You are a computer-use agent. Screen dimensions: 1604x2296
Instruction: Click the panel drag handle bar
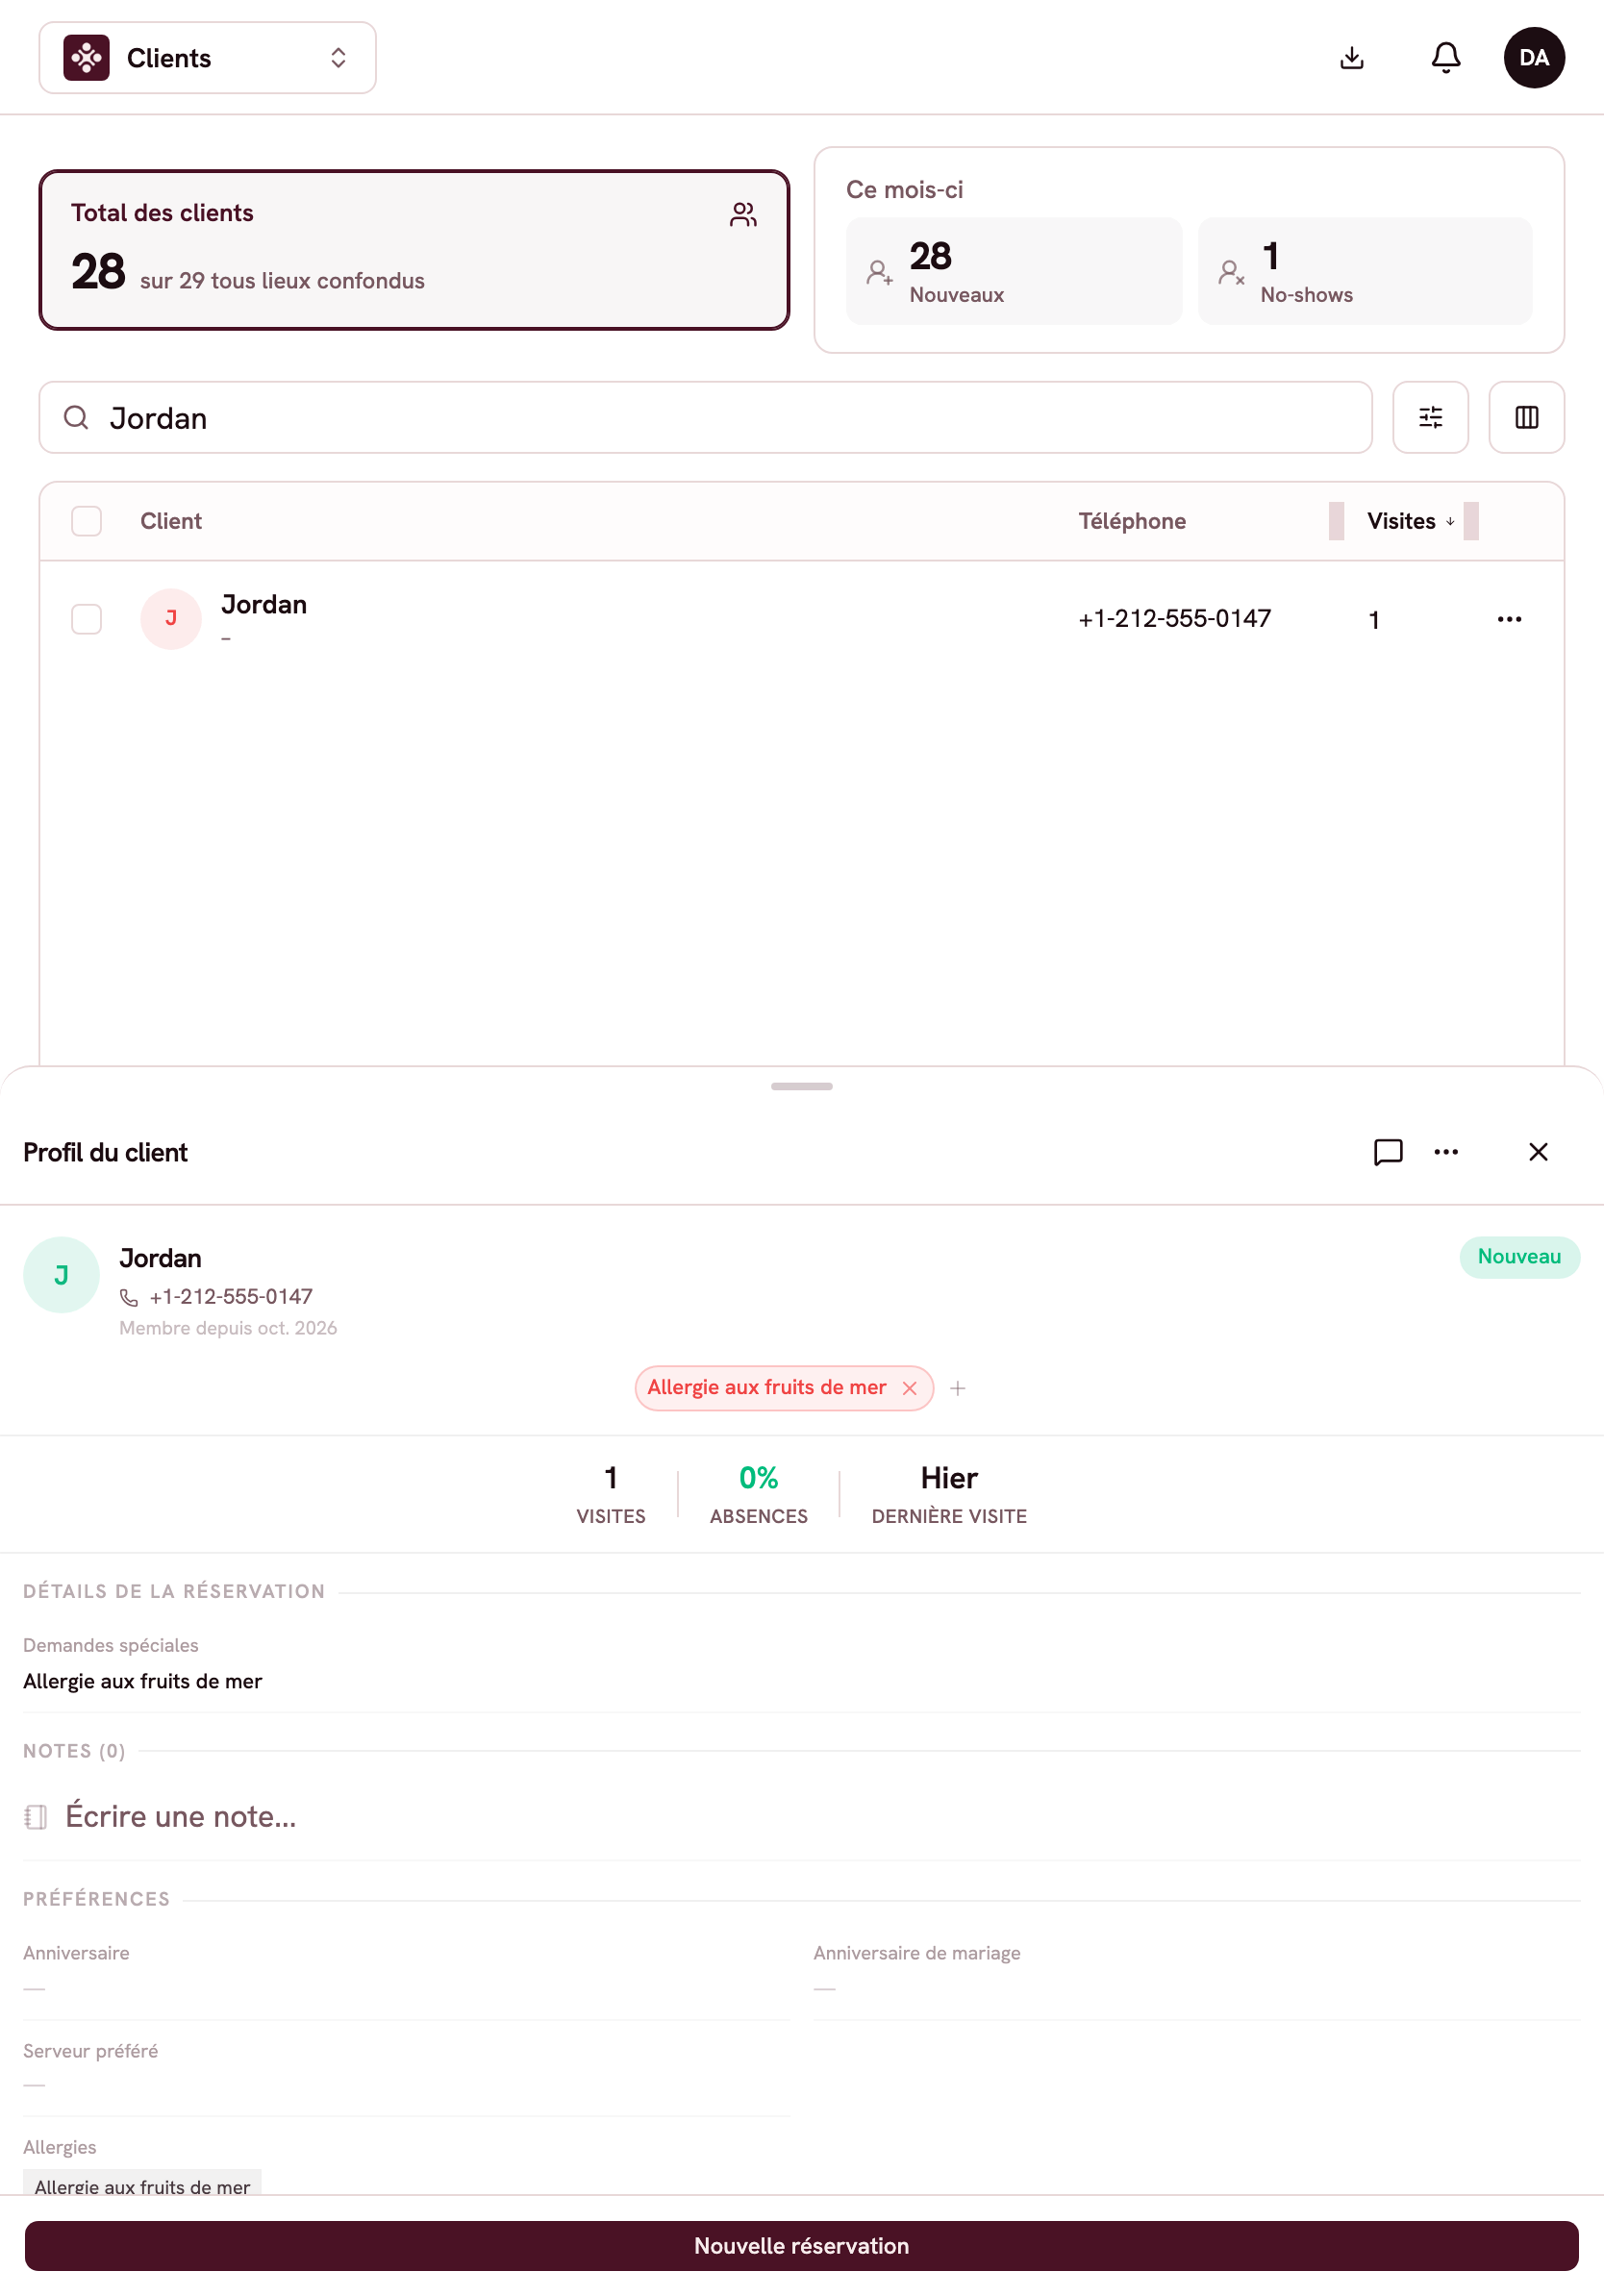(802, 1086)
